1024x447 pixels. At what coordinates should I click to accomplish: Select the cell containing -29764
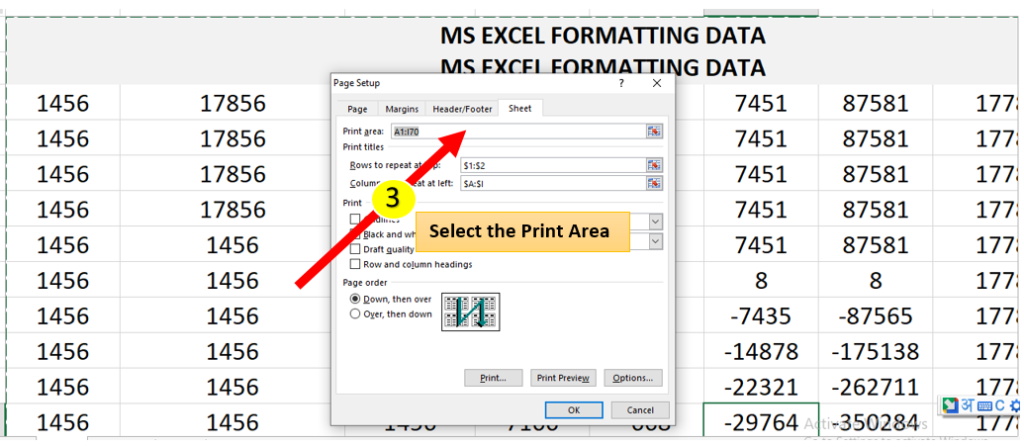pos(761,422)
